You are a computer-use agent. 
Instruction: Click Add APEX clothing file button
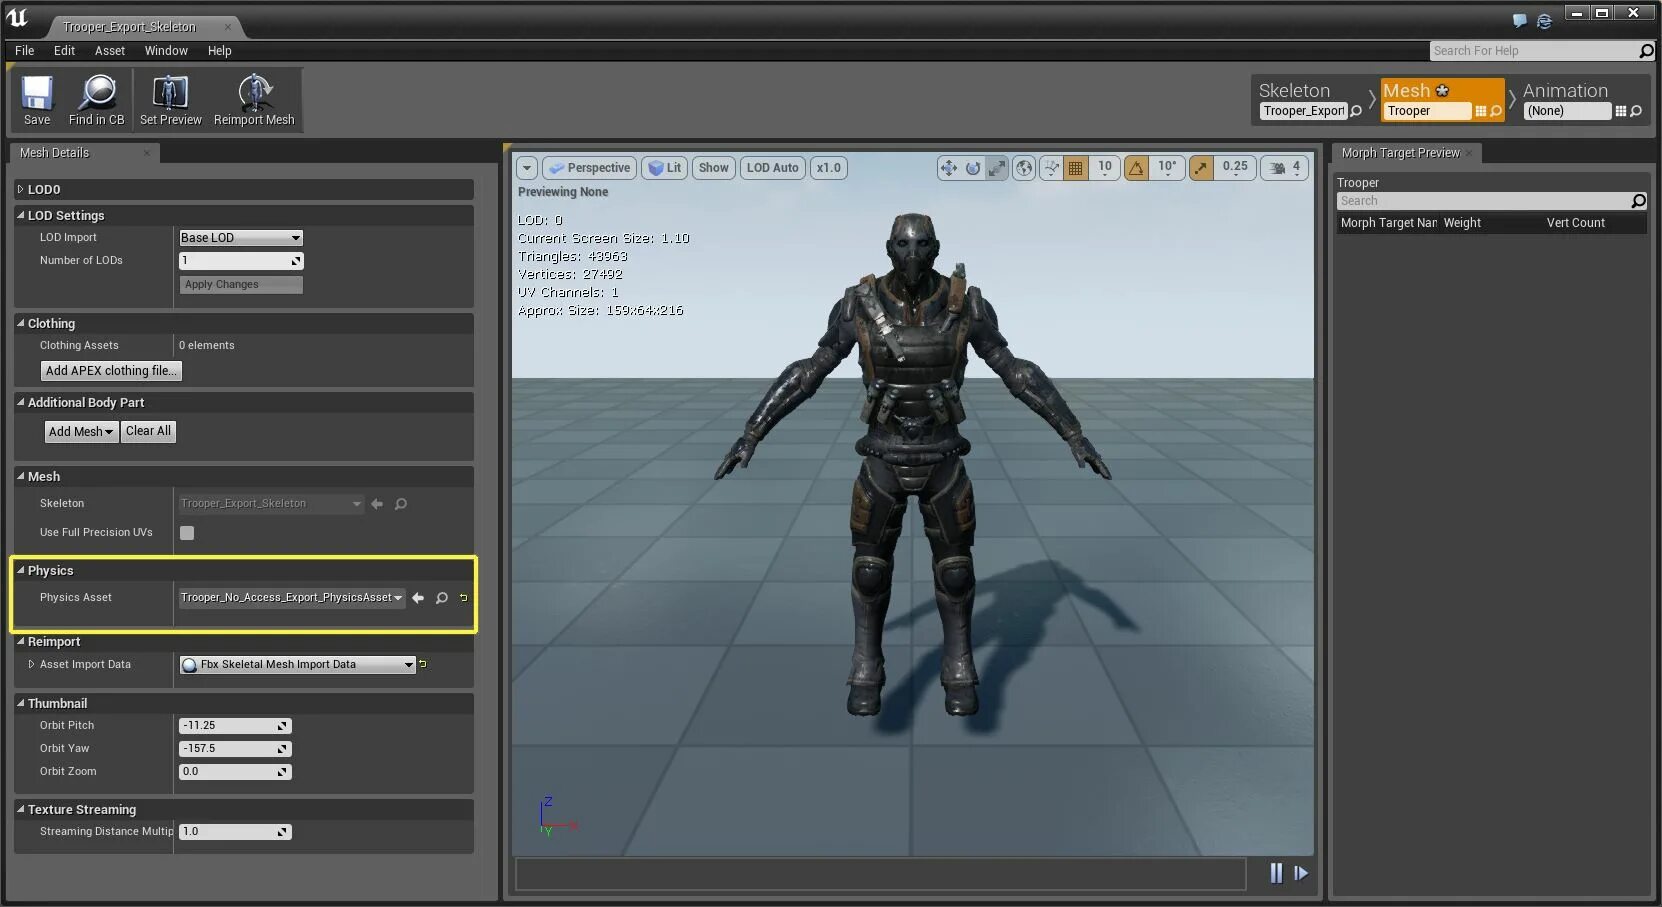pyautogui.click(x=111, y=371)
